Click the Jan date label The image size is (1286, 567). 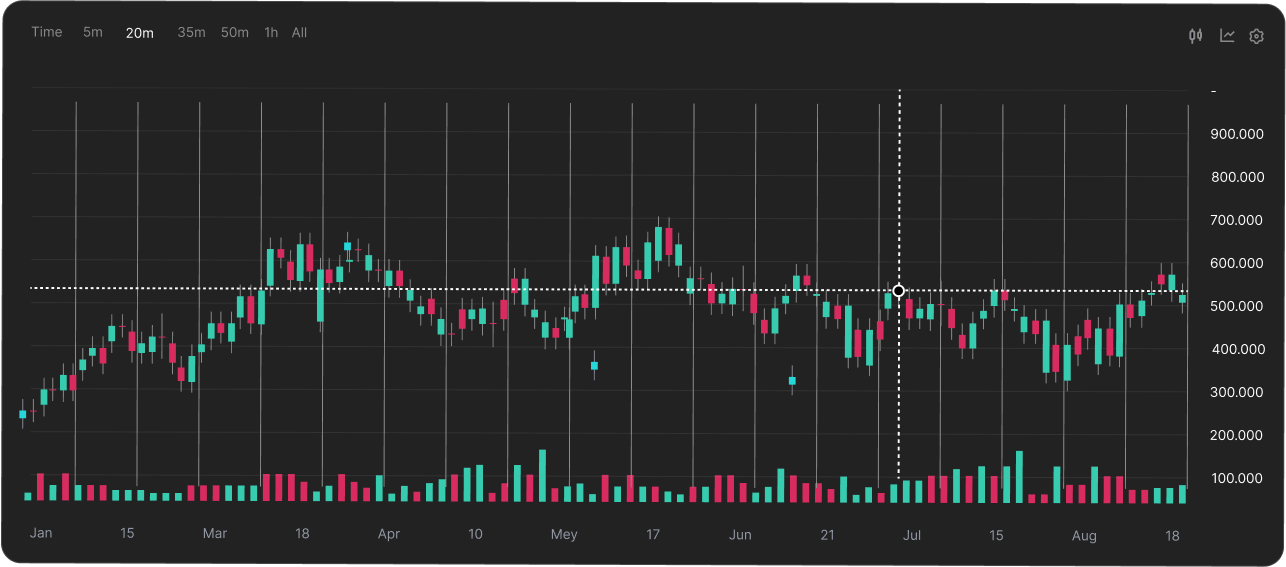click(x=41, y=533)
